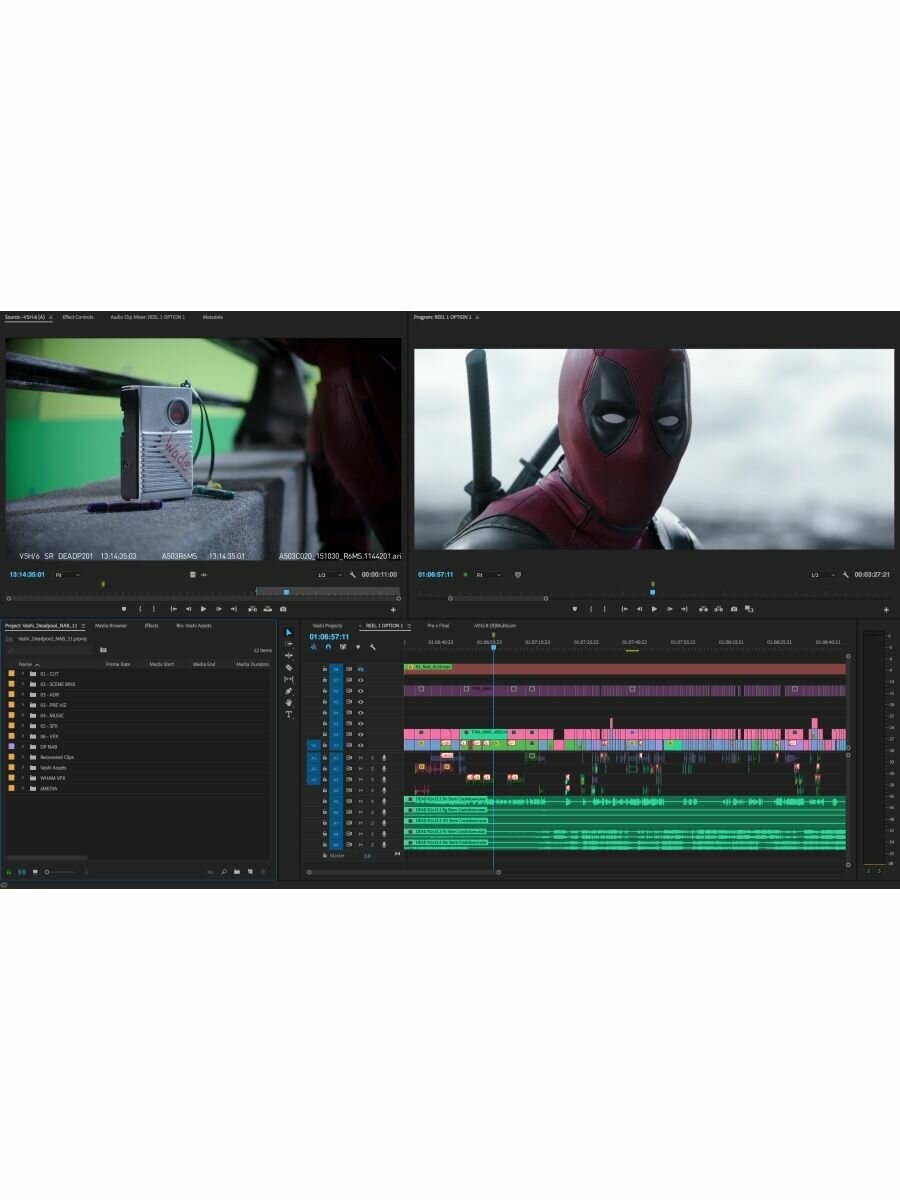Image resolution: width=900 pixels, height=1200 pixels.
Task: Click the Find magnifier in Project panel
Action: (x=223, y=872)
